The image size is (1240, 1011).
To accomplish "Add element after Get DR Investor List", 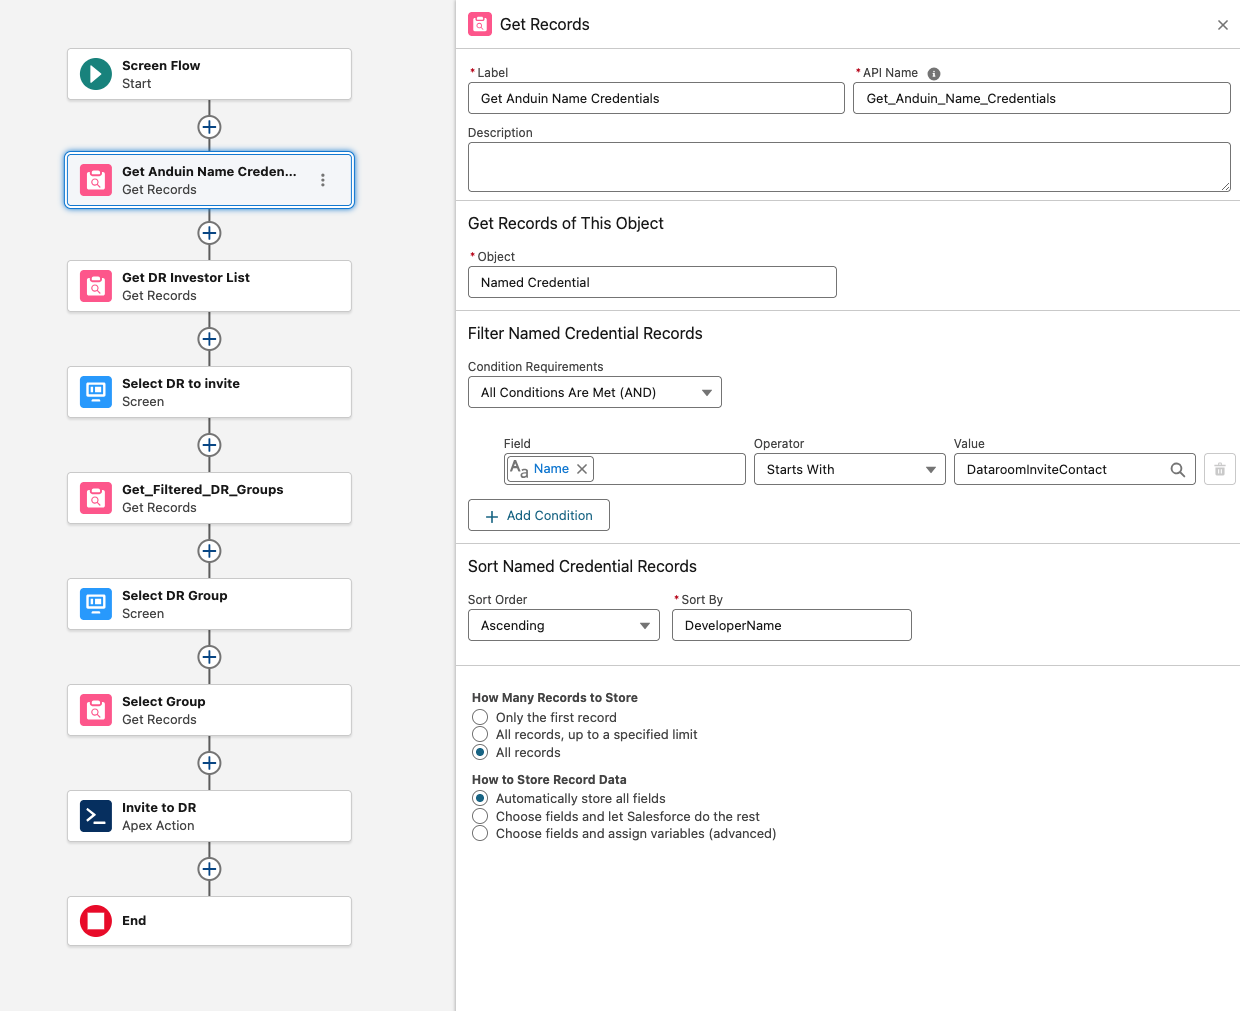I will click(x=209, y=339).
